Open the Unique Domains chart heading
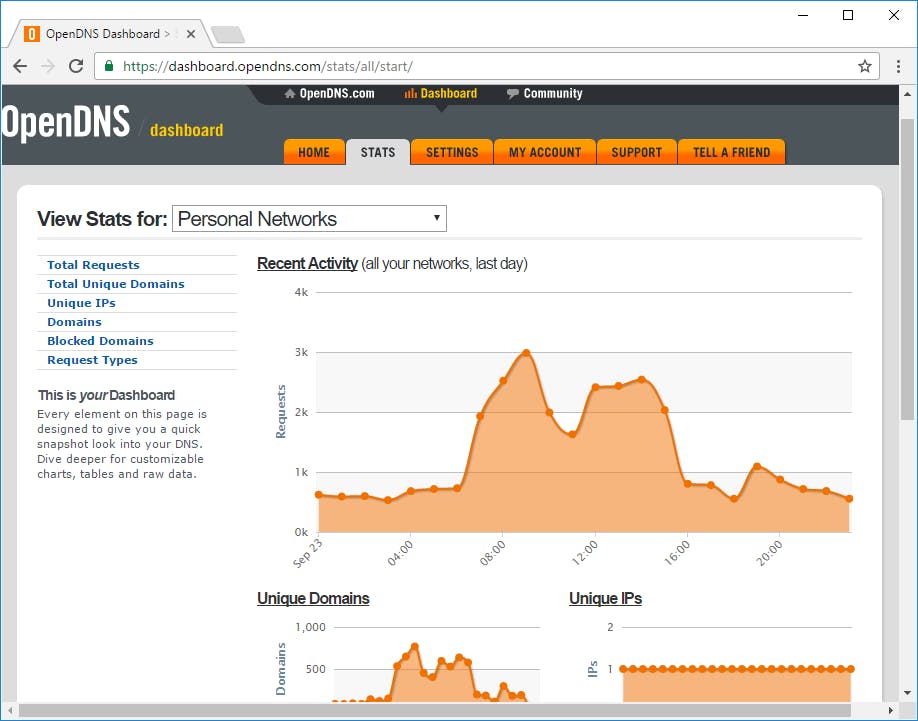The image size is (918, 721). 313,598
